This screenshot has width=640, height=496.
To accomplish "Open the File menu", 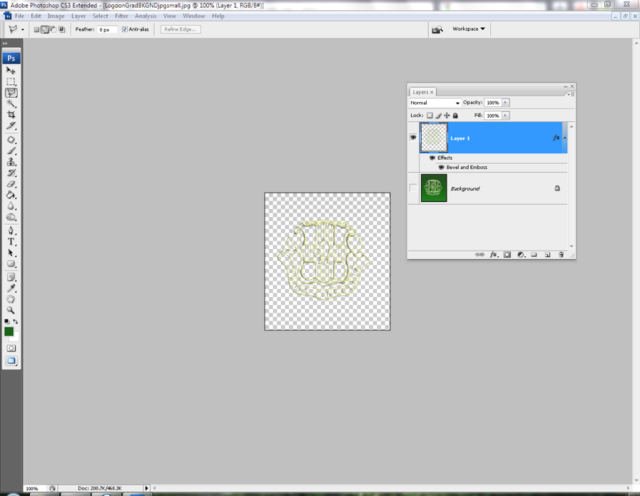I will (19, 16).
